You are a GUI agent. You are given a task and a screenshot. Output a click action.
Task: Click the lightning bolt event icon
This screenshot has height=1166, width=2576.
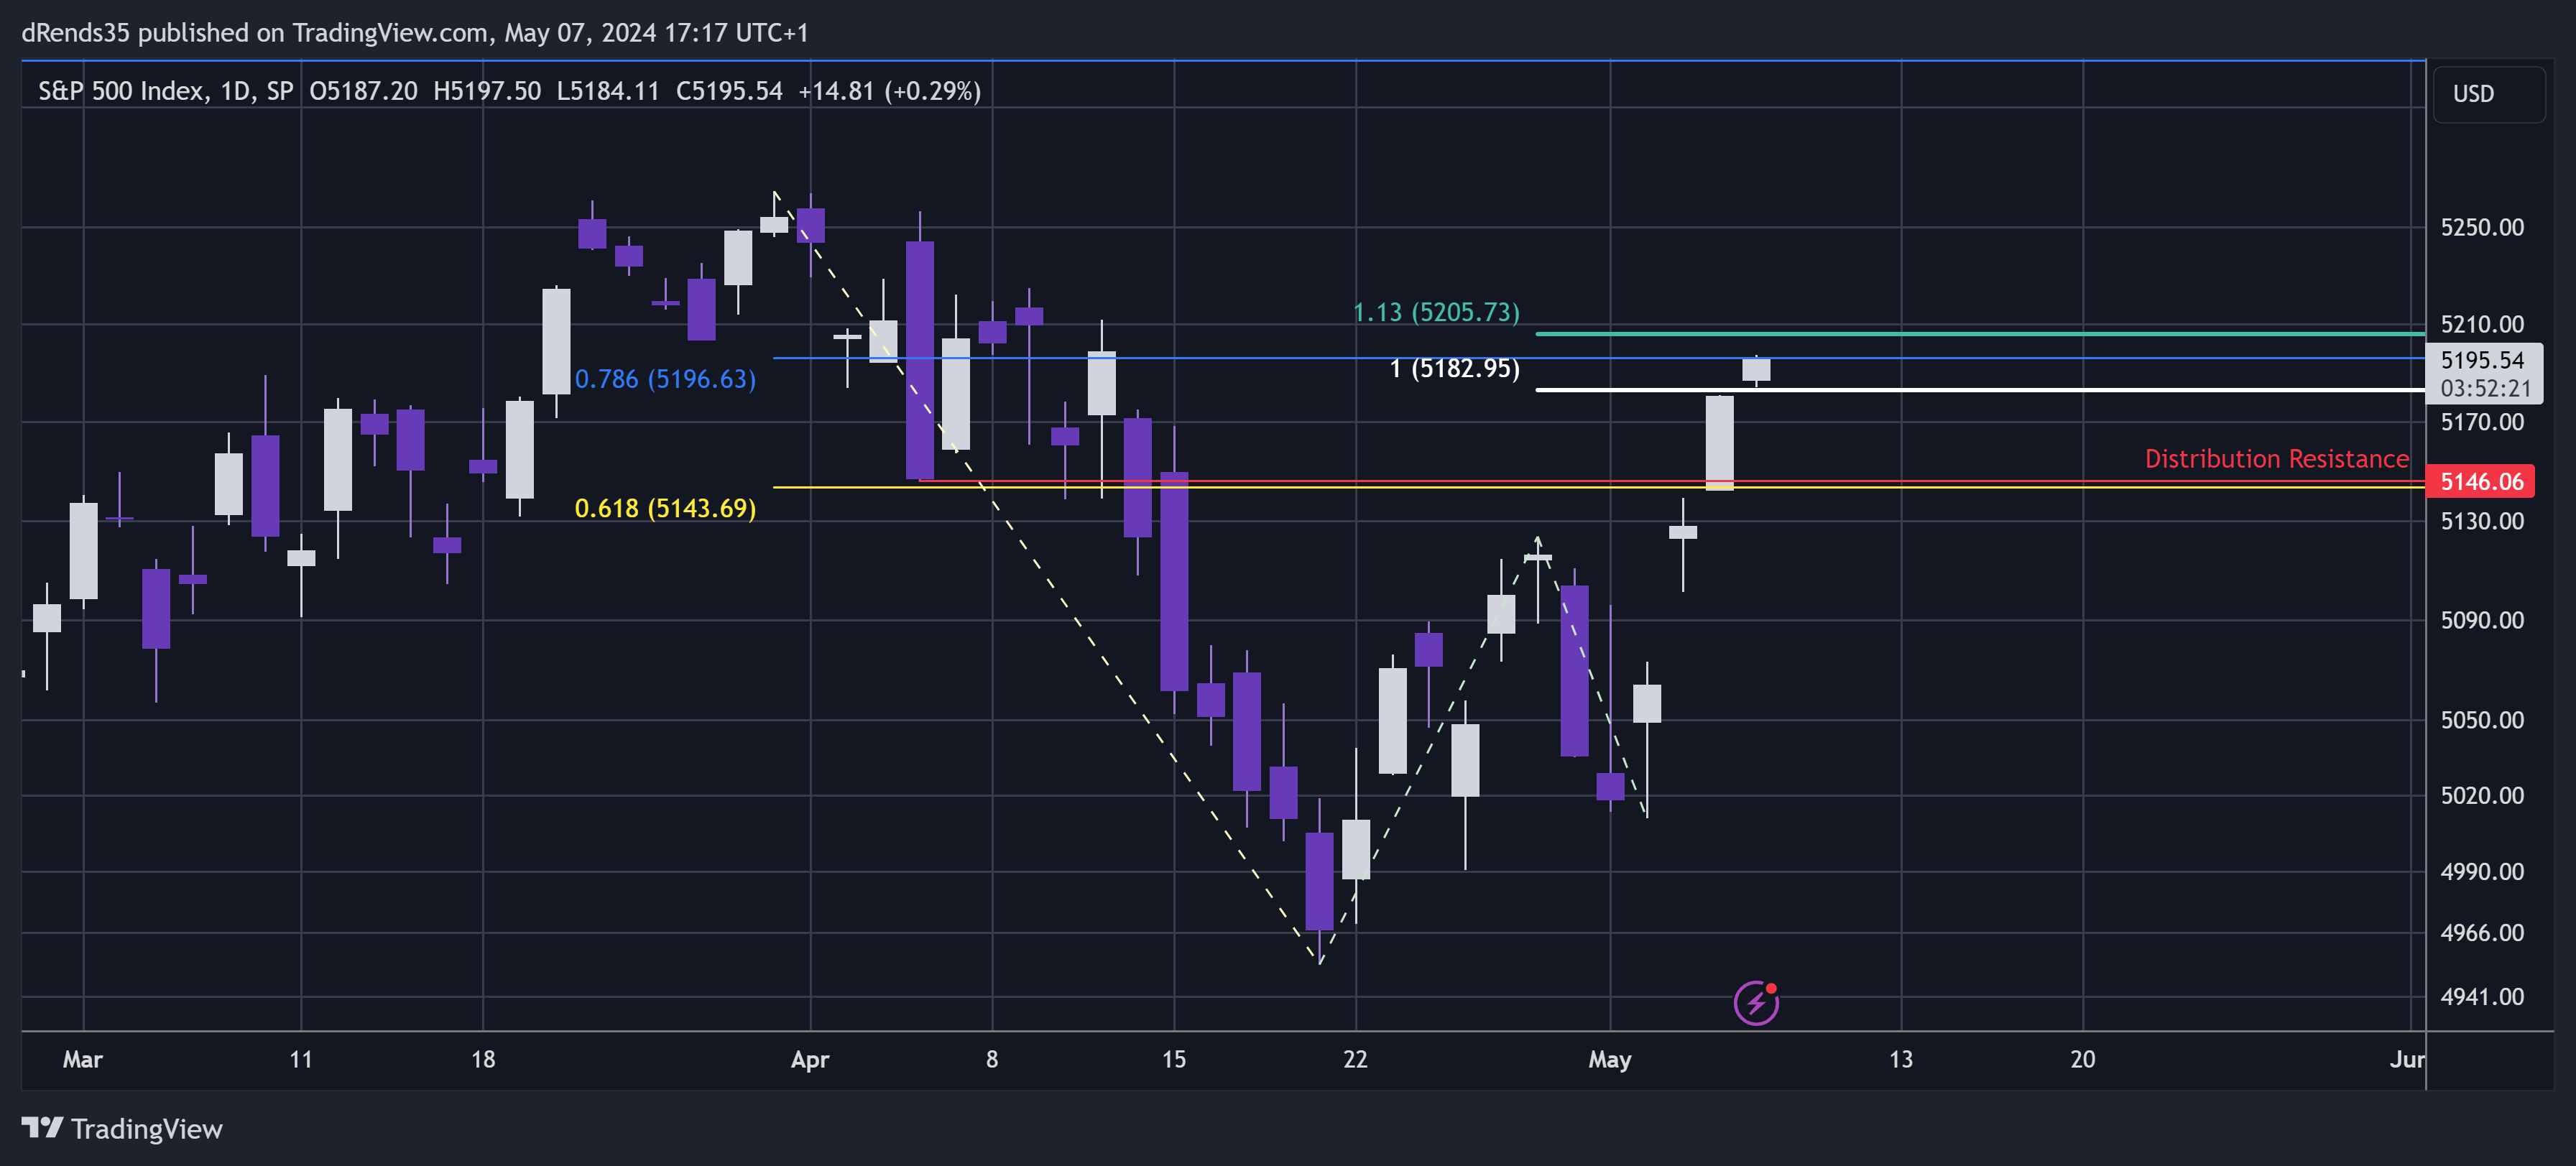[1756, 1003]
